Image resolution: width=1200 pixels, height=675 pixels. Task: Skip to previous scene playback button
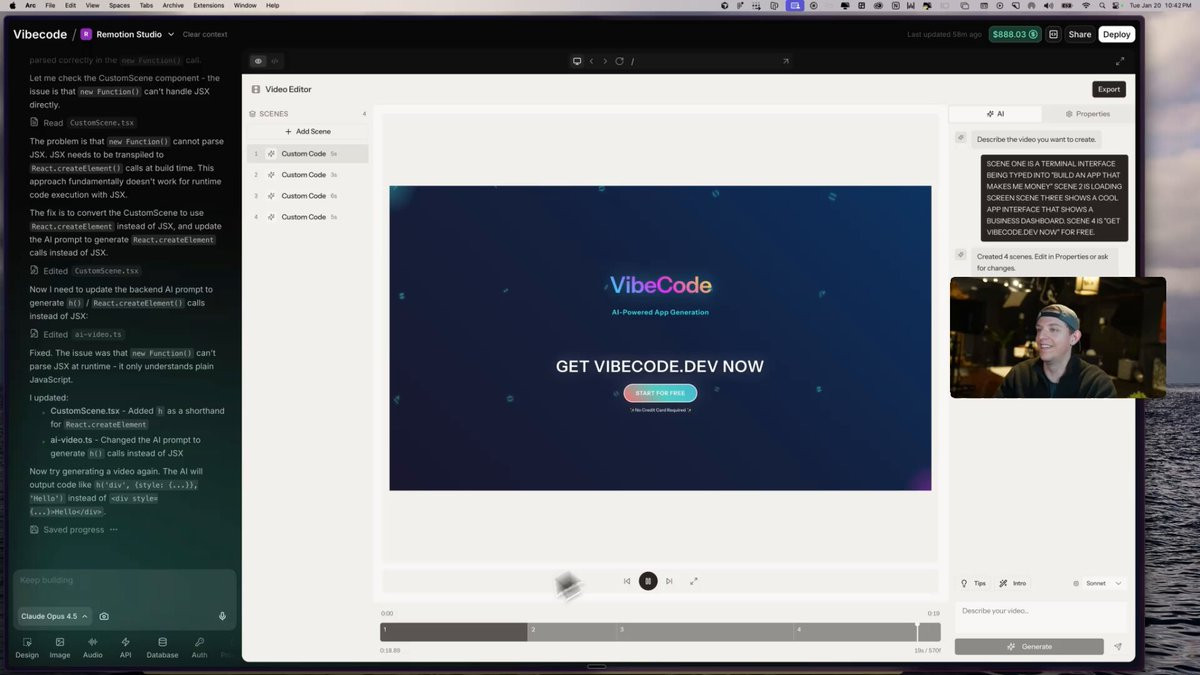coord(627,581)
